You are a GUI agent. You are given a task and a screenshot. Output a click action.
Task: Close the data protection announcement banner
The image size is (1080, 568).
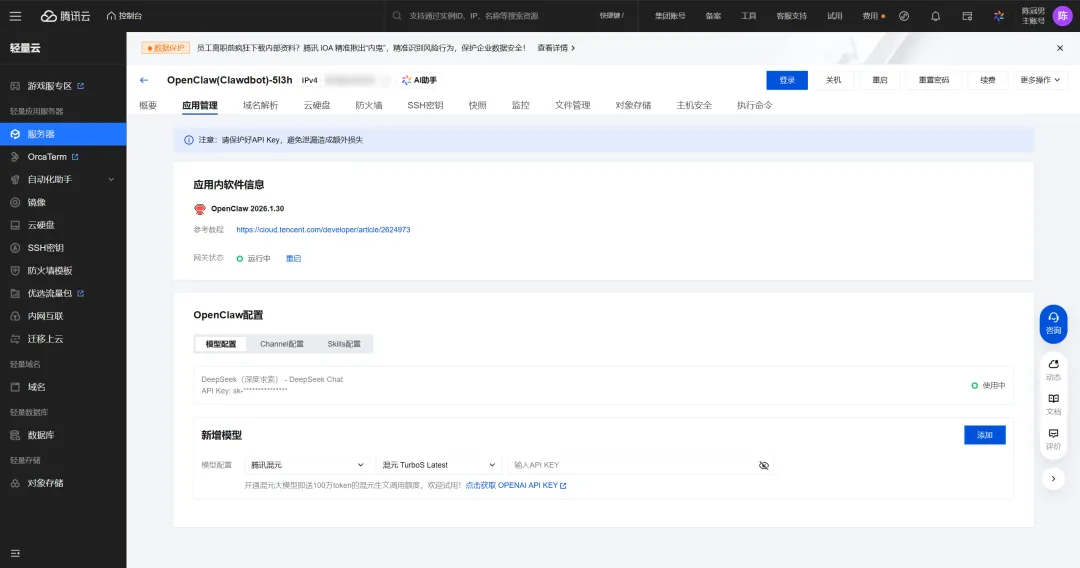(x=1060, y=48)
